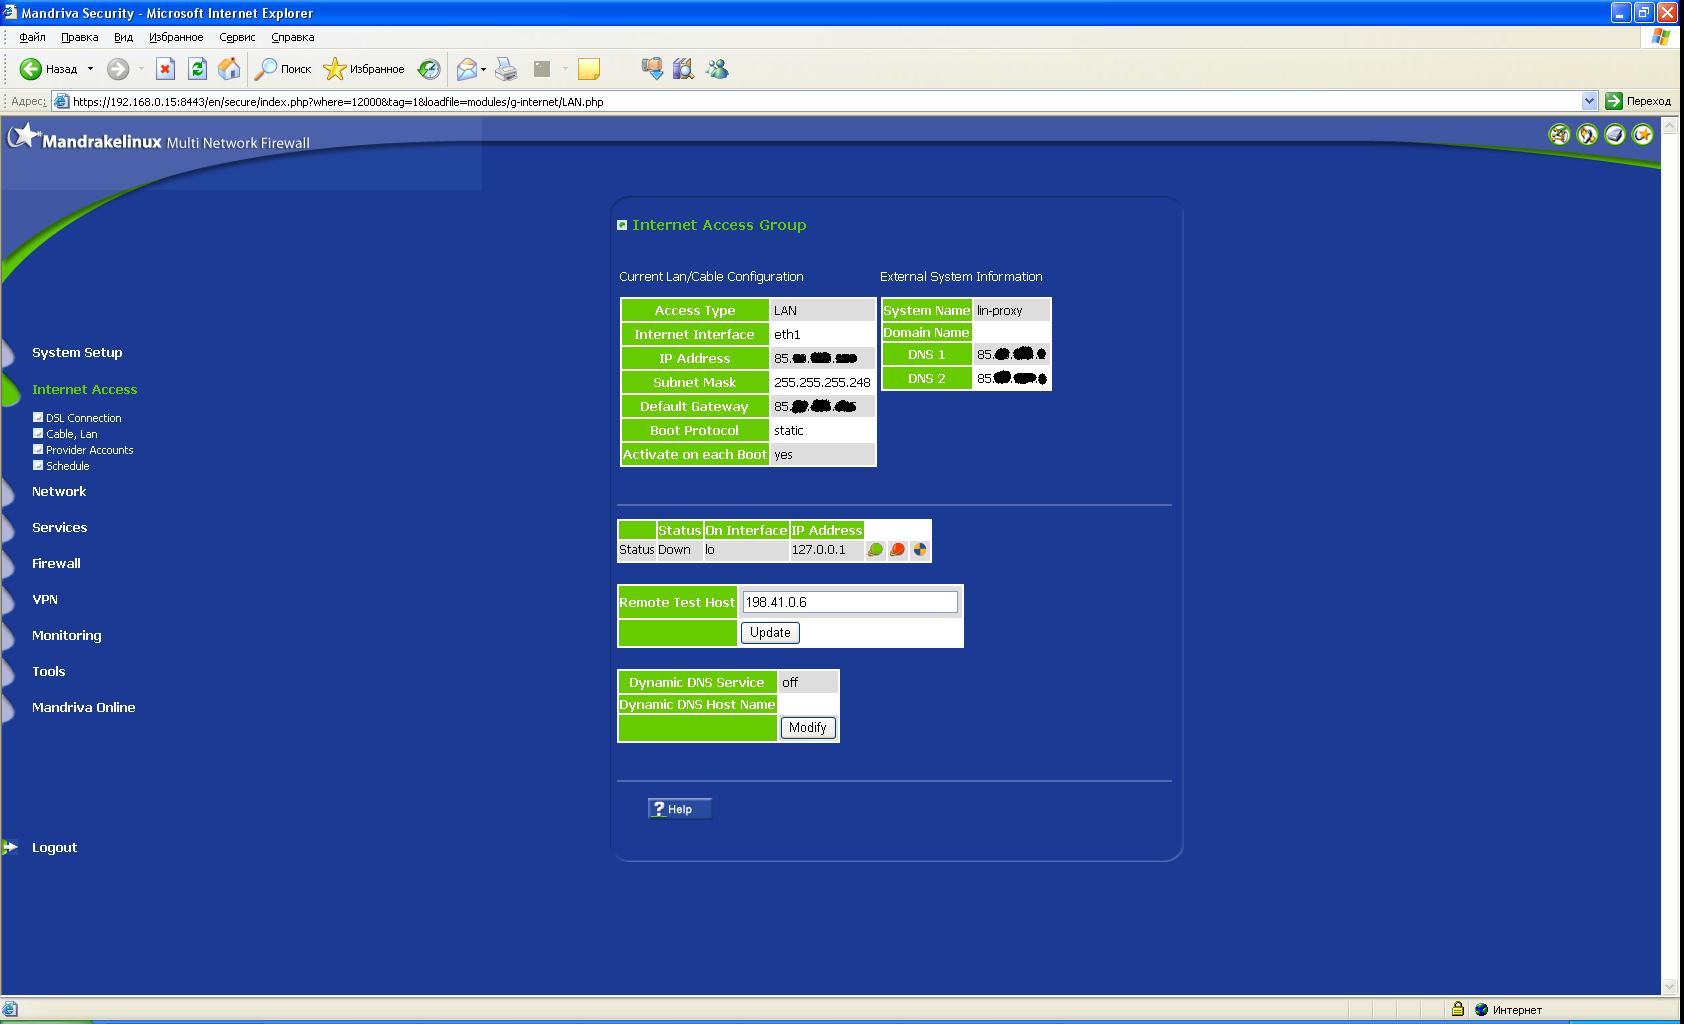Open the Monitoring section link
Viewport: 1684px width, 1024px height.
pyautogui.click(x=67, y=636)
